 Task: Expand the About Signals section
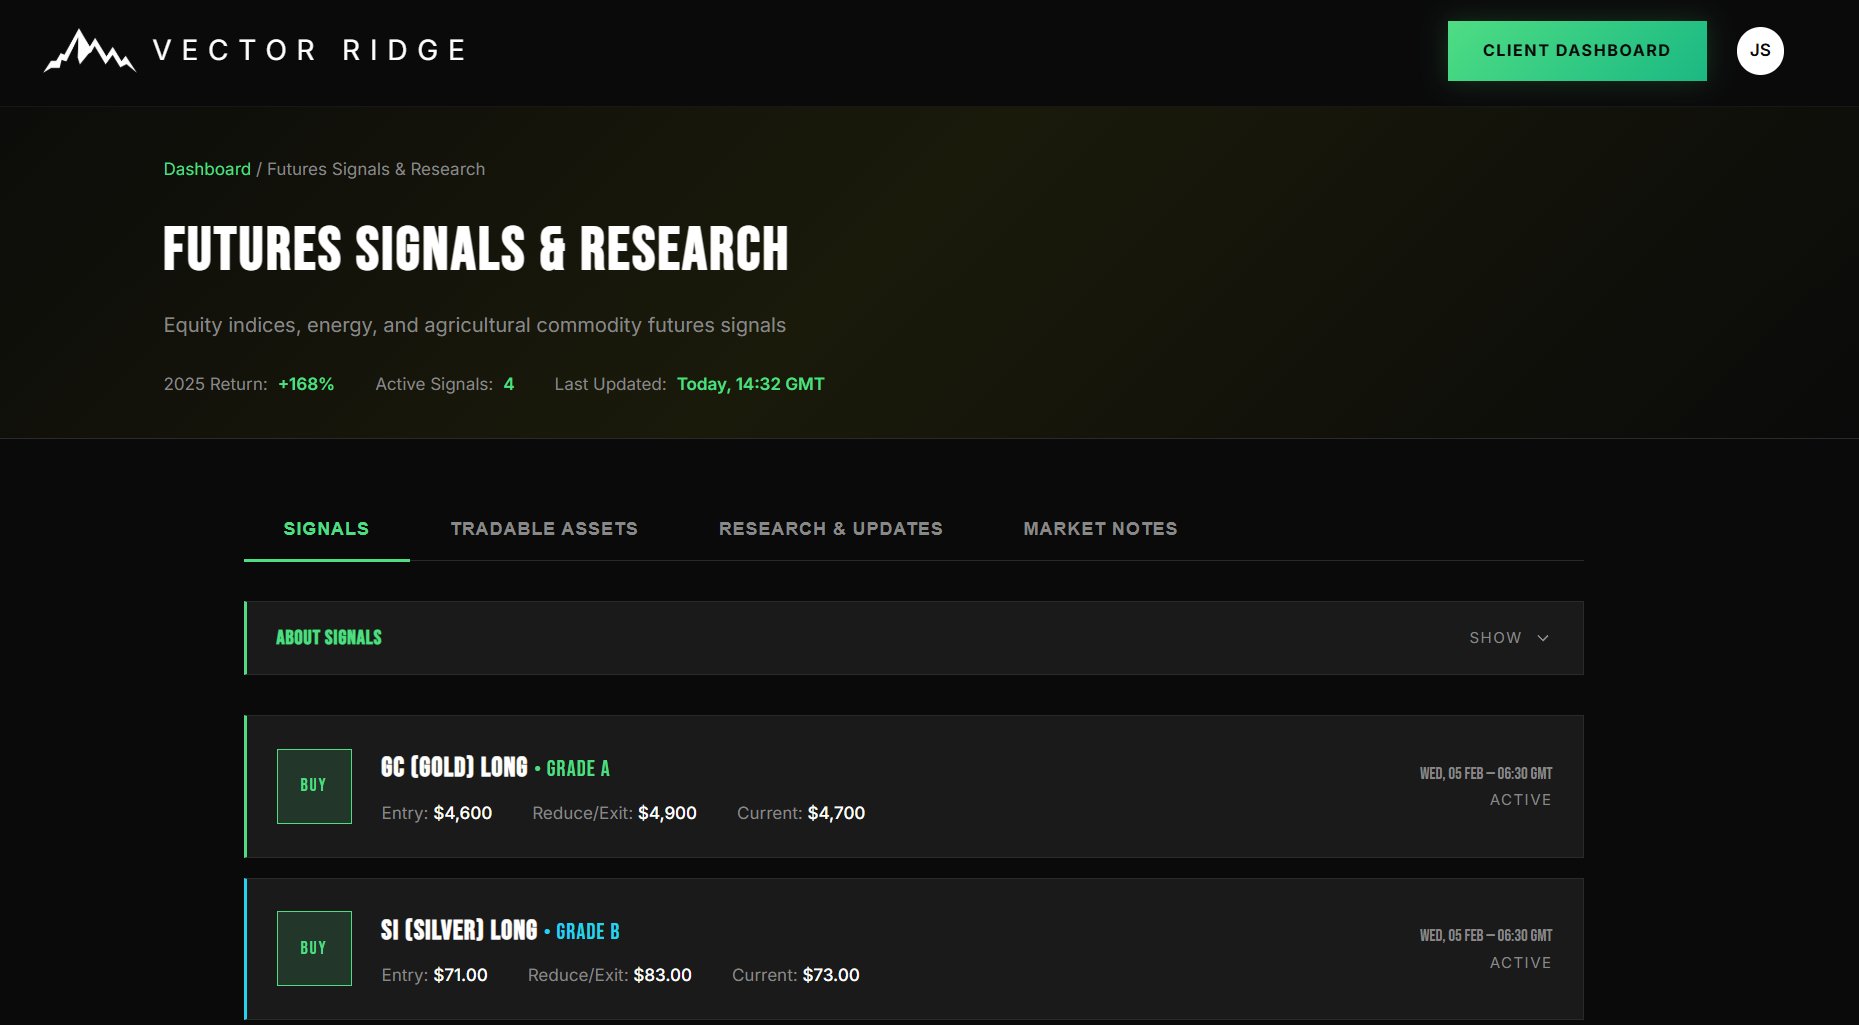click(329, 637)
